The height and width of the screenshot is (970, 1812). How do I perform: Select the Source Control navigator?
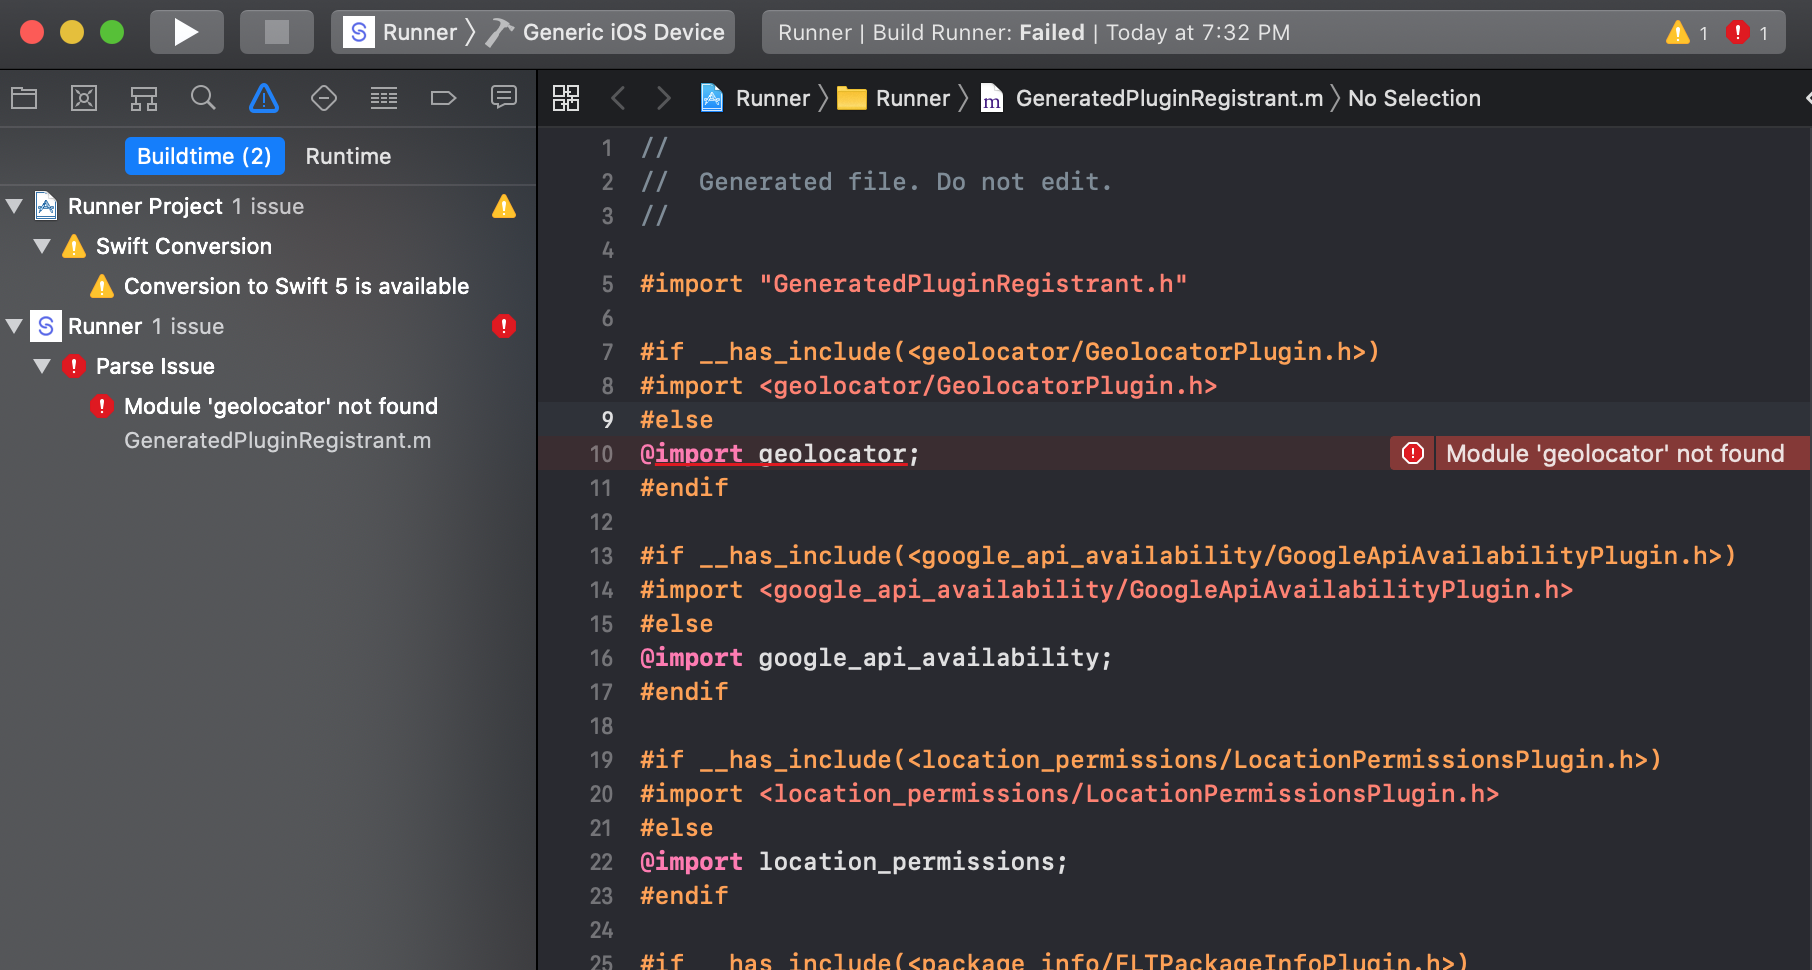84,97
